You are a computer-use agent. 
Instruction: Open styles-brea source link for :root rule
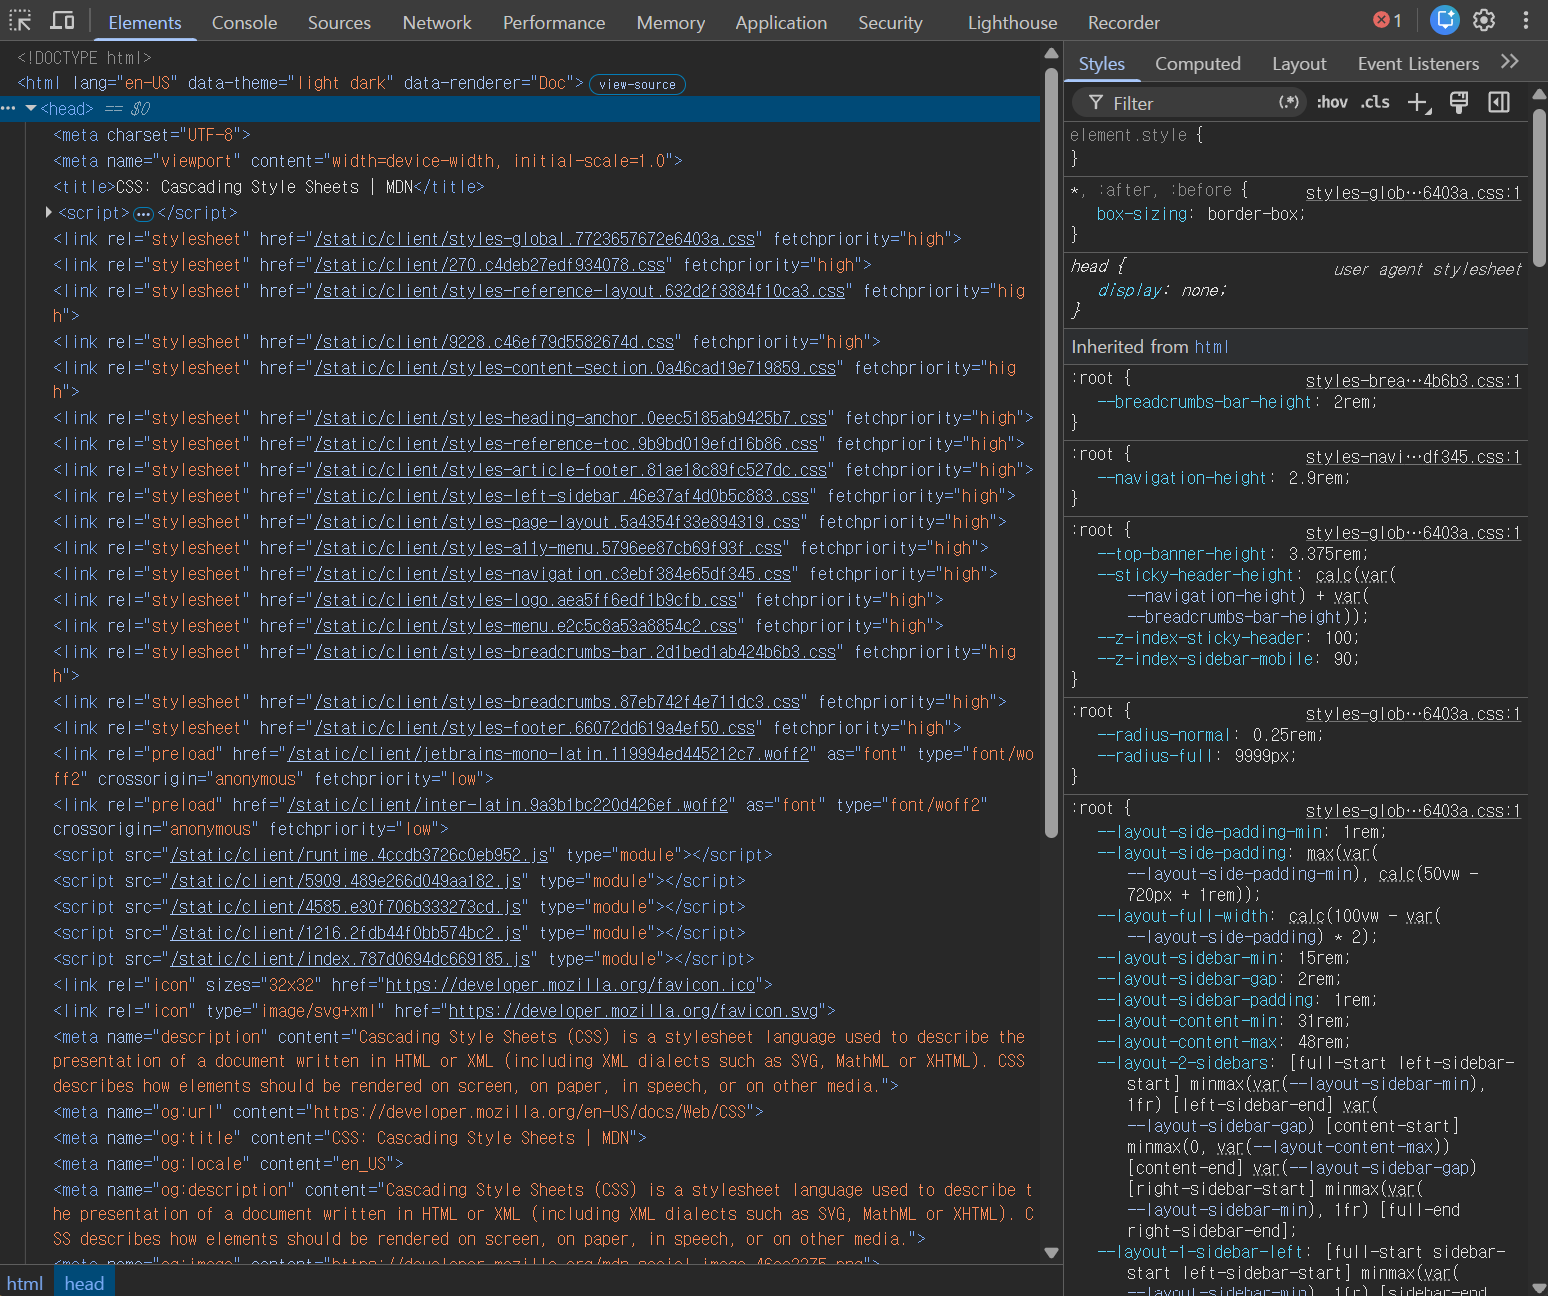click(1413, 381)
